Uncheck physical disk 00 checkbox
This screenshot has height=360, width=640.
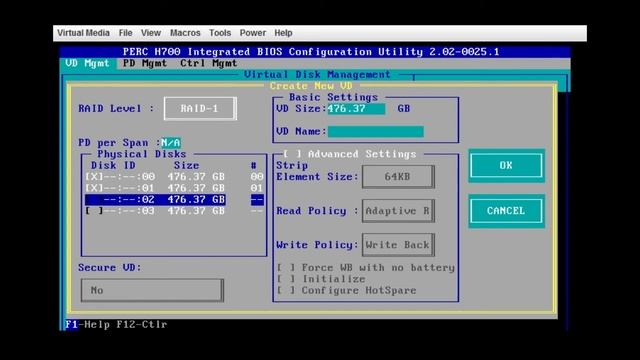point(94,177)
